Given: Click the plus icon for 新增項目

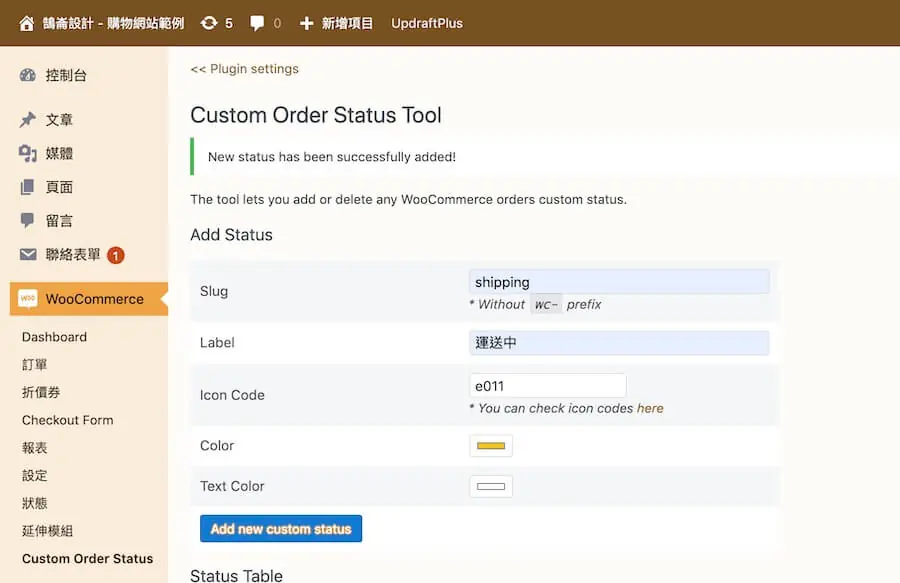Looking at the screenshot, I should [307, 24].
